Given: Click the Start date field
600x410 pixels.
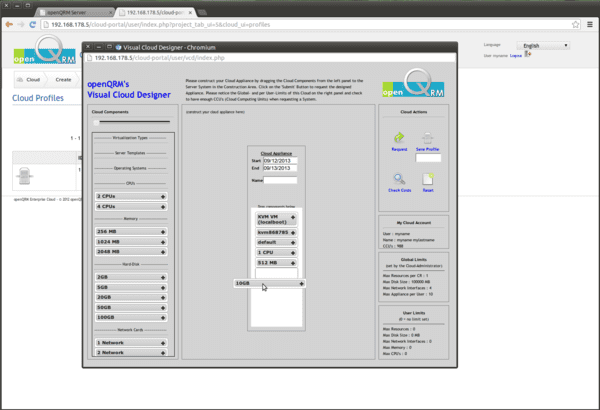Looking at the screenshot, I should coord(280,161).
